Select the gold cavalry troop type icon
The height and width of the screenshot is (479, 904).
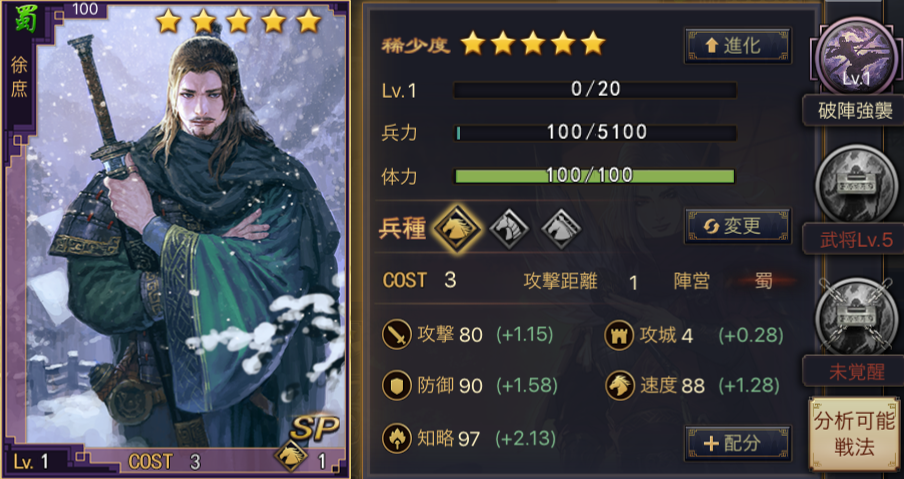[457, 229]
